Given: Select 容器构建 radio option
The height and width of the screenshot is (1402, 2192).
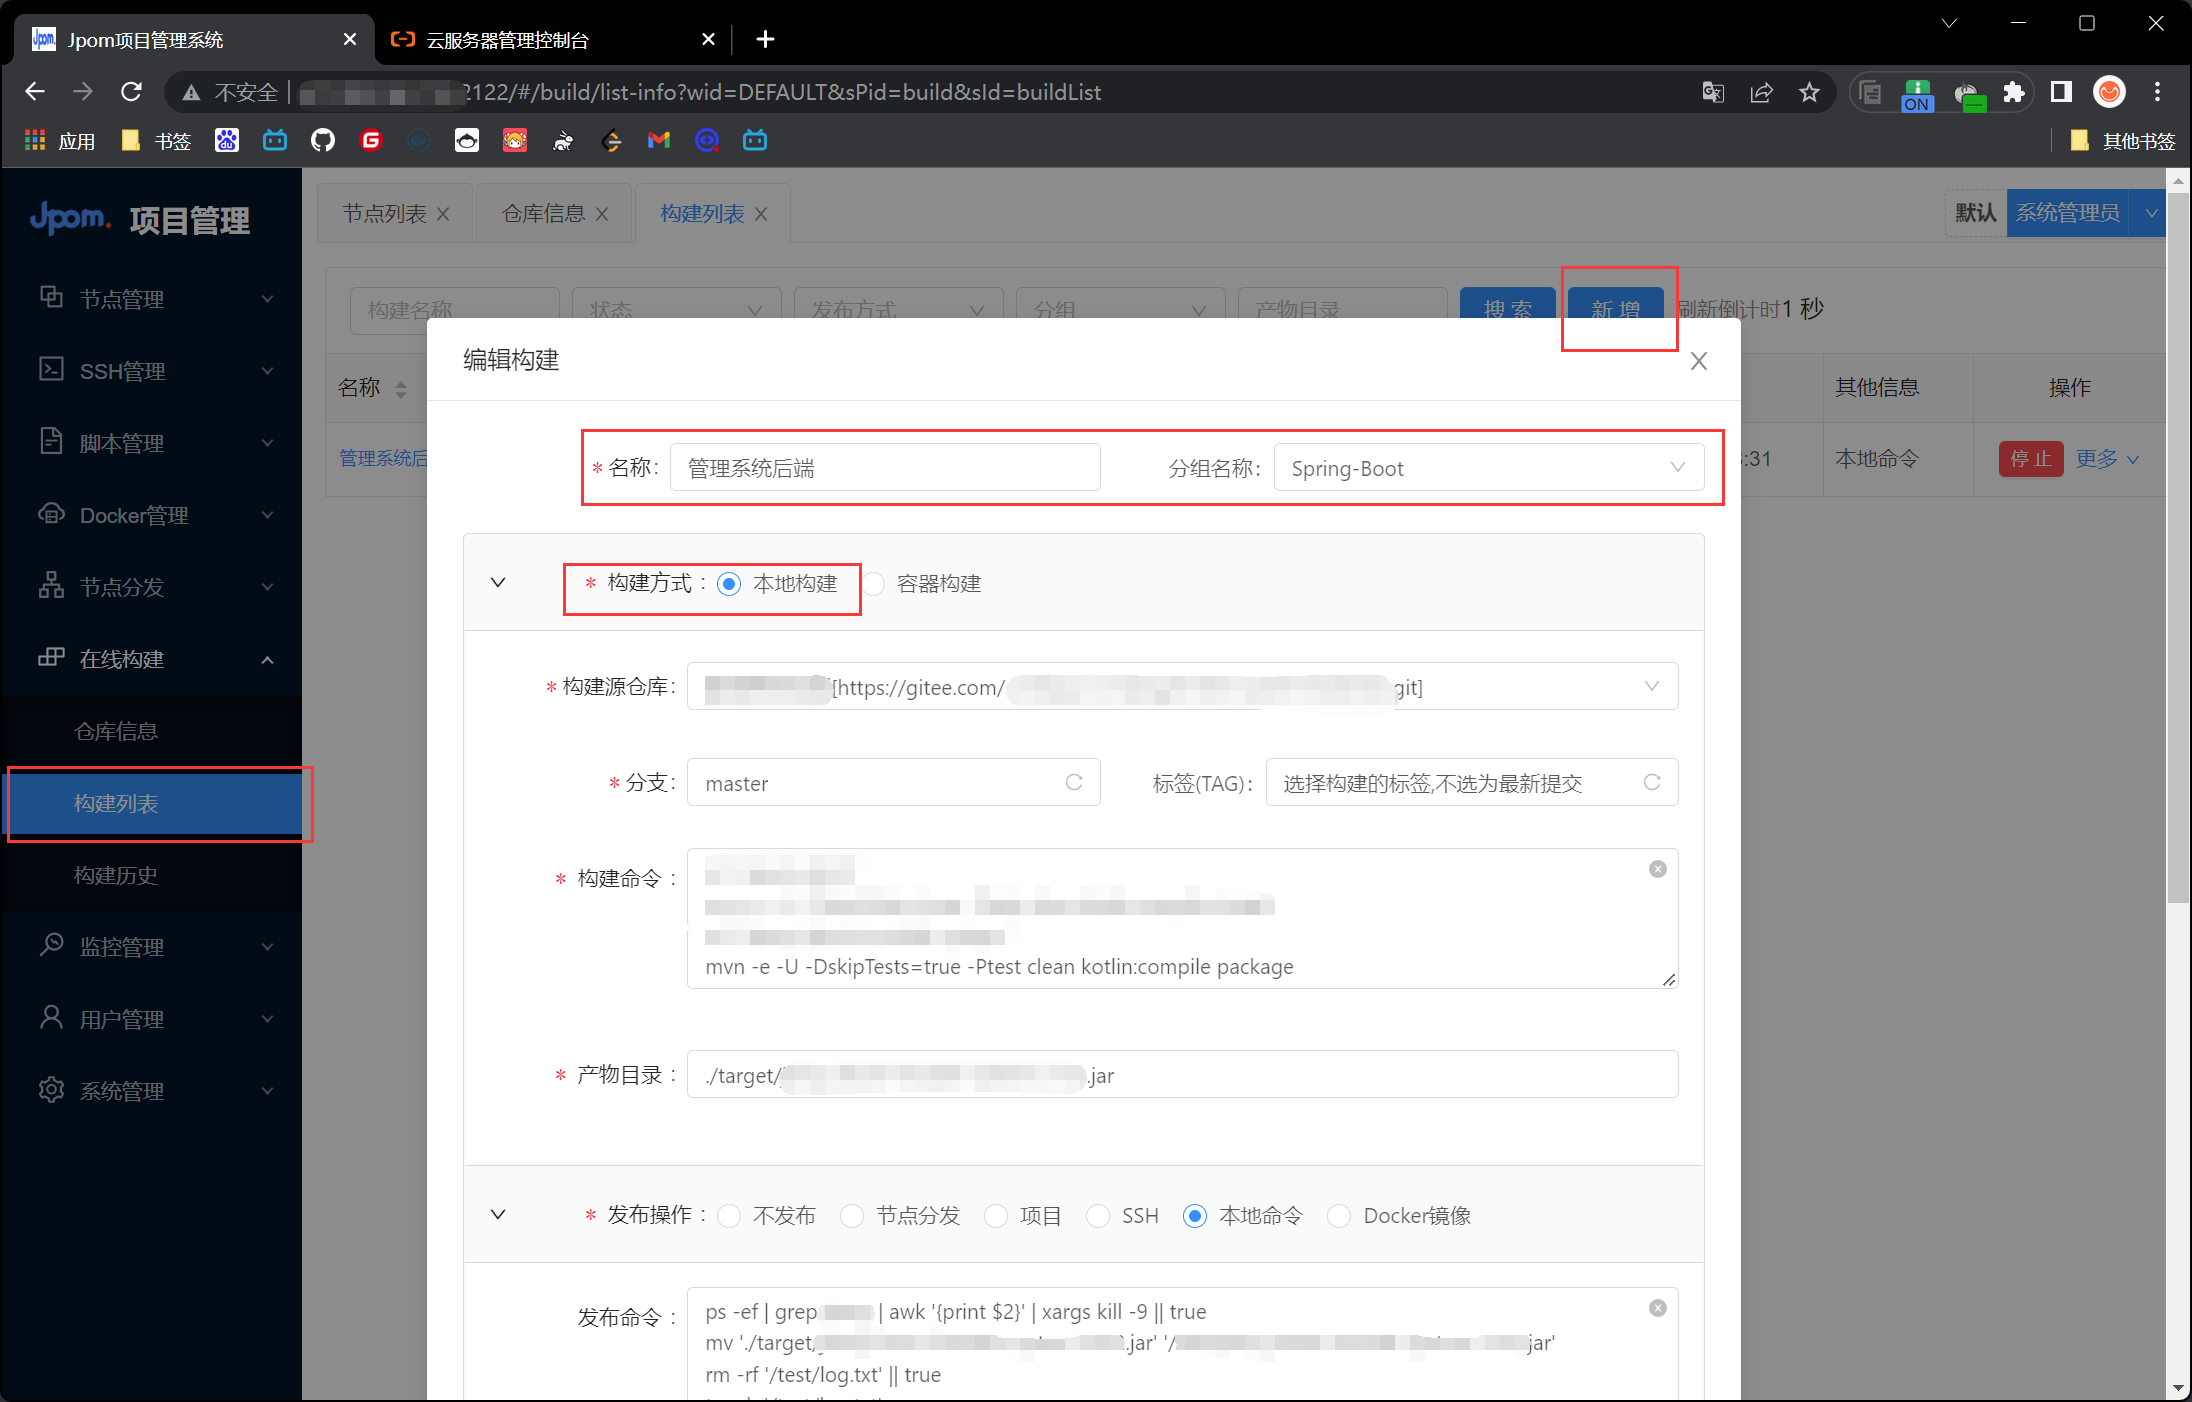Looking at the screenshot, I should click(875, 584).
